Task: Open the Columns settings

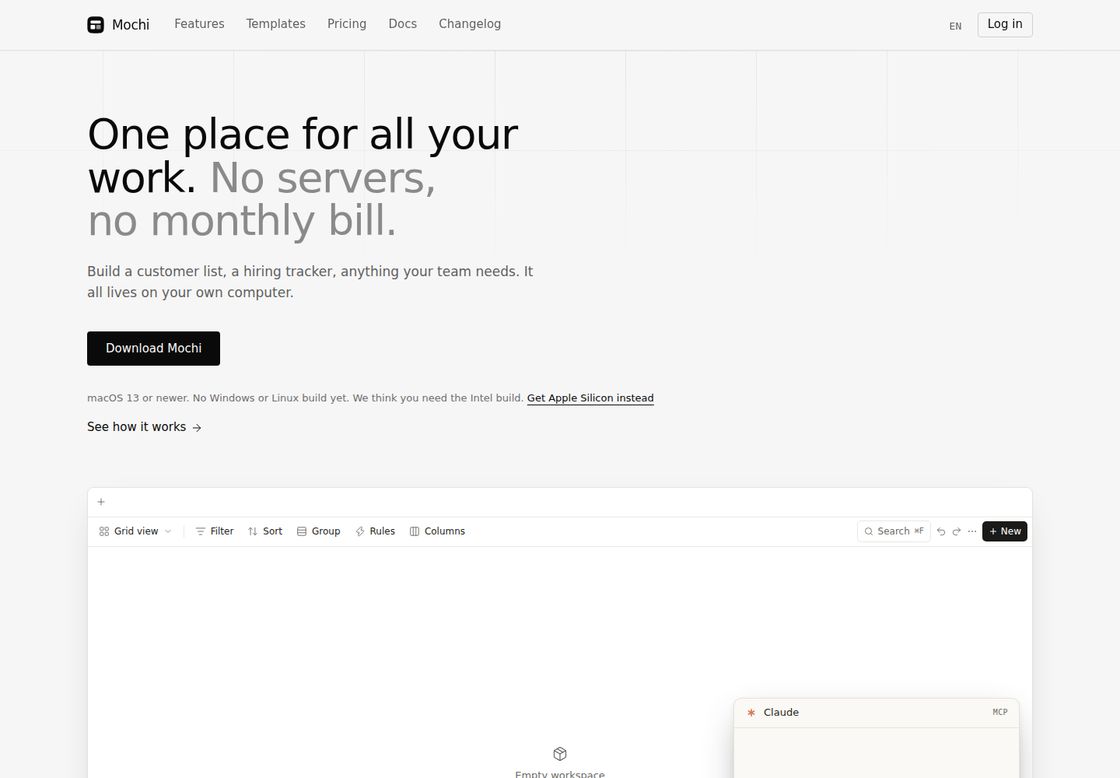Action: 437,531
